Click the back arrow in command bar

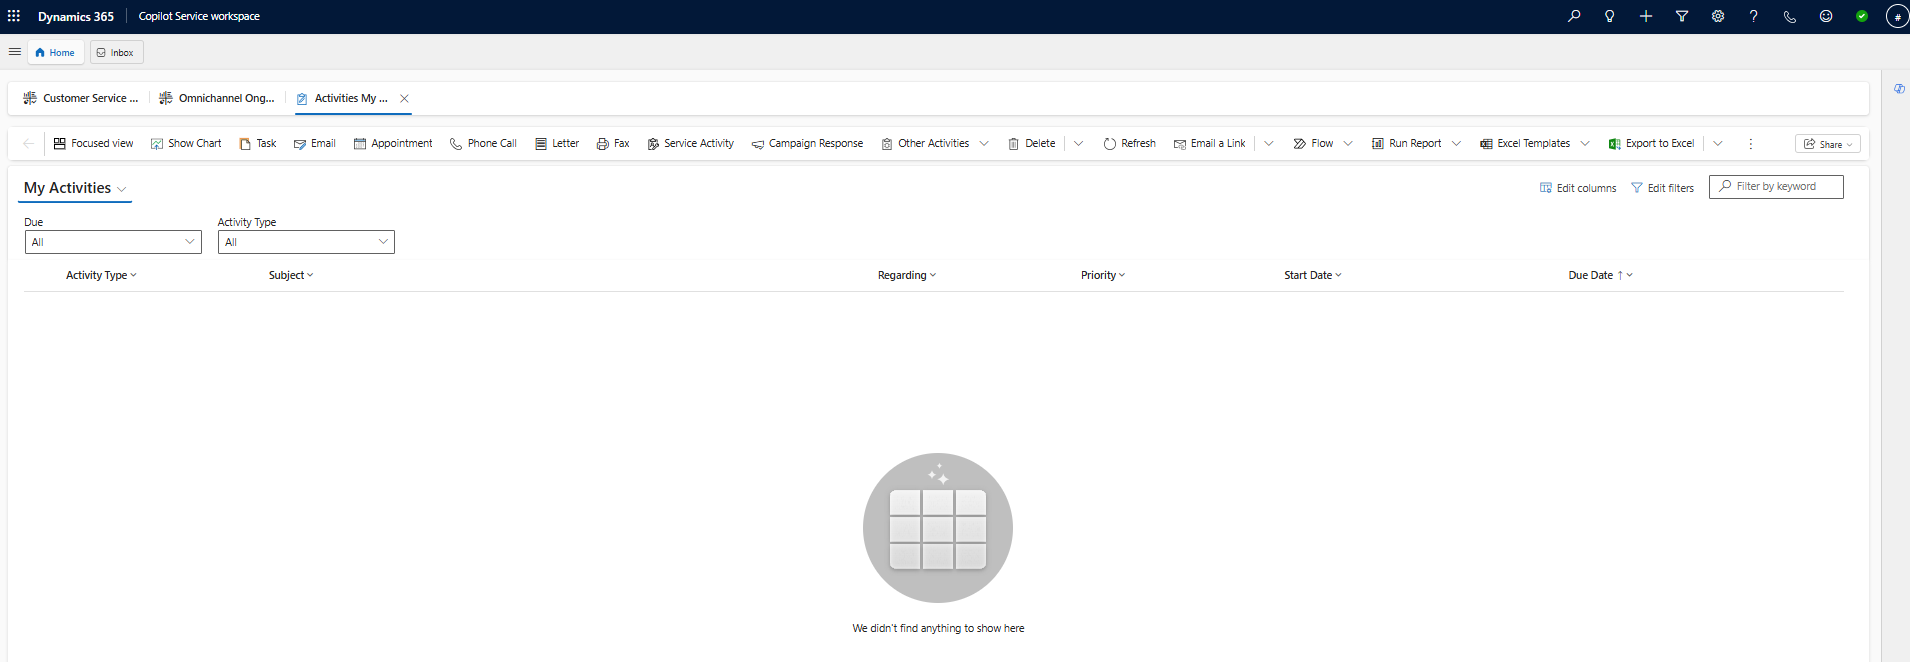[28, 144]
